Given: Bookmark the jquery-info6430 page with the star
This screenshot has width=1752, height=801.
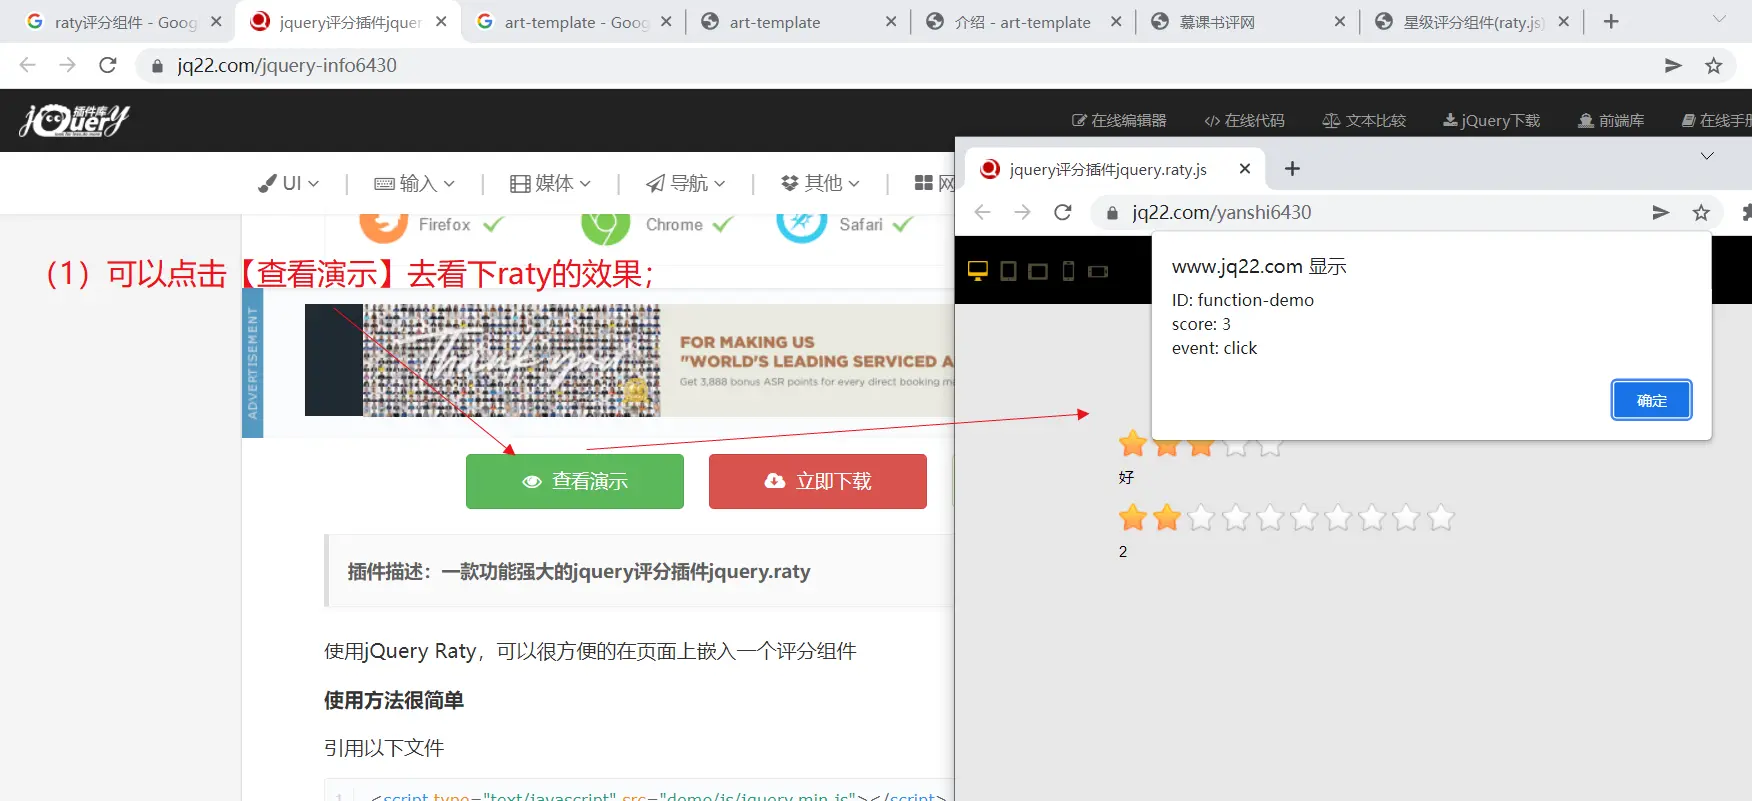Looking at the screenshot, I should (x=1714, y=65).
